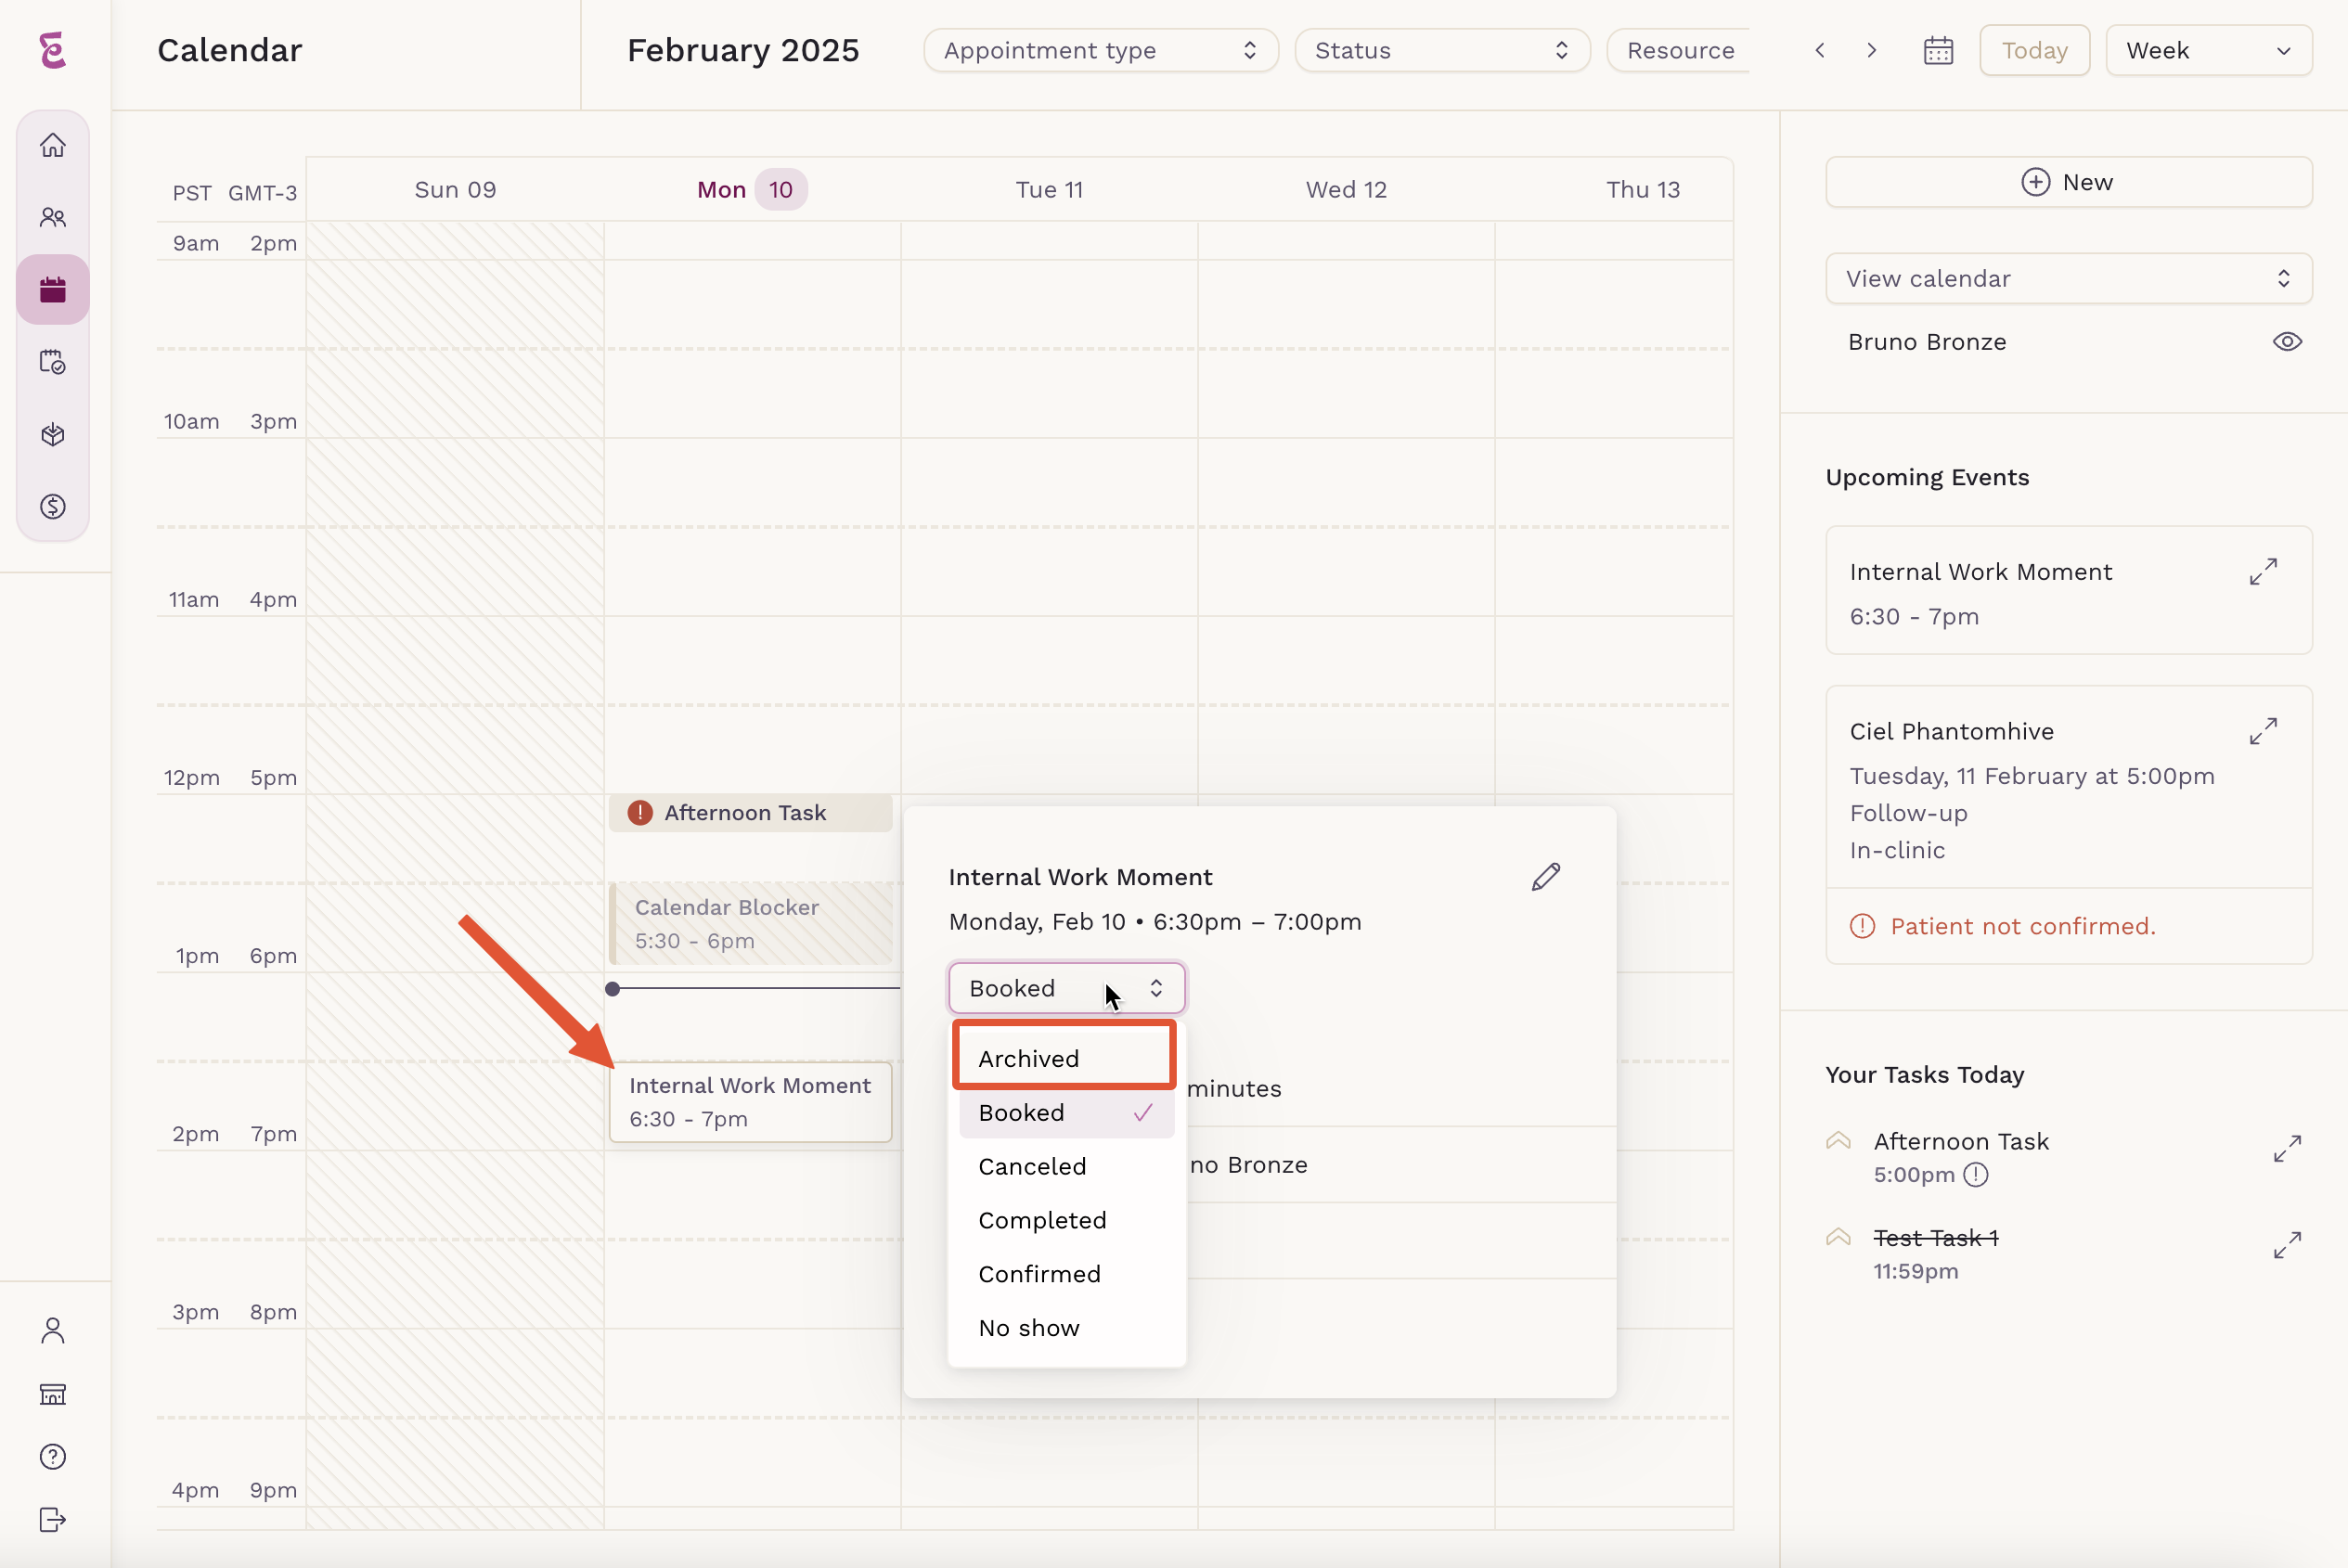Open Internal Work Moment 6:30 - 7pm event
The height and width of the screenshot is (1568, 2348).
(x=750, y=1102)
